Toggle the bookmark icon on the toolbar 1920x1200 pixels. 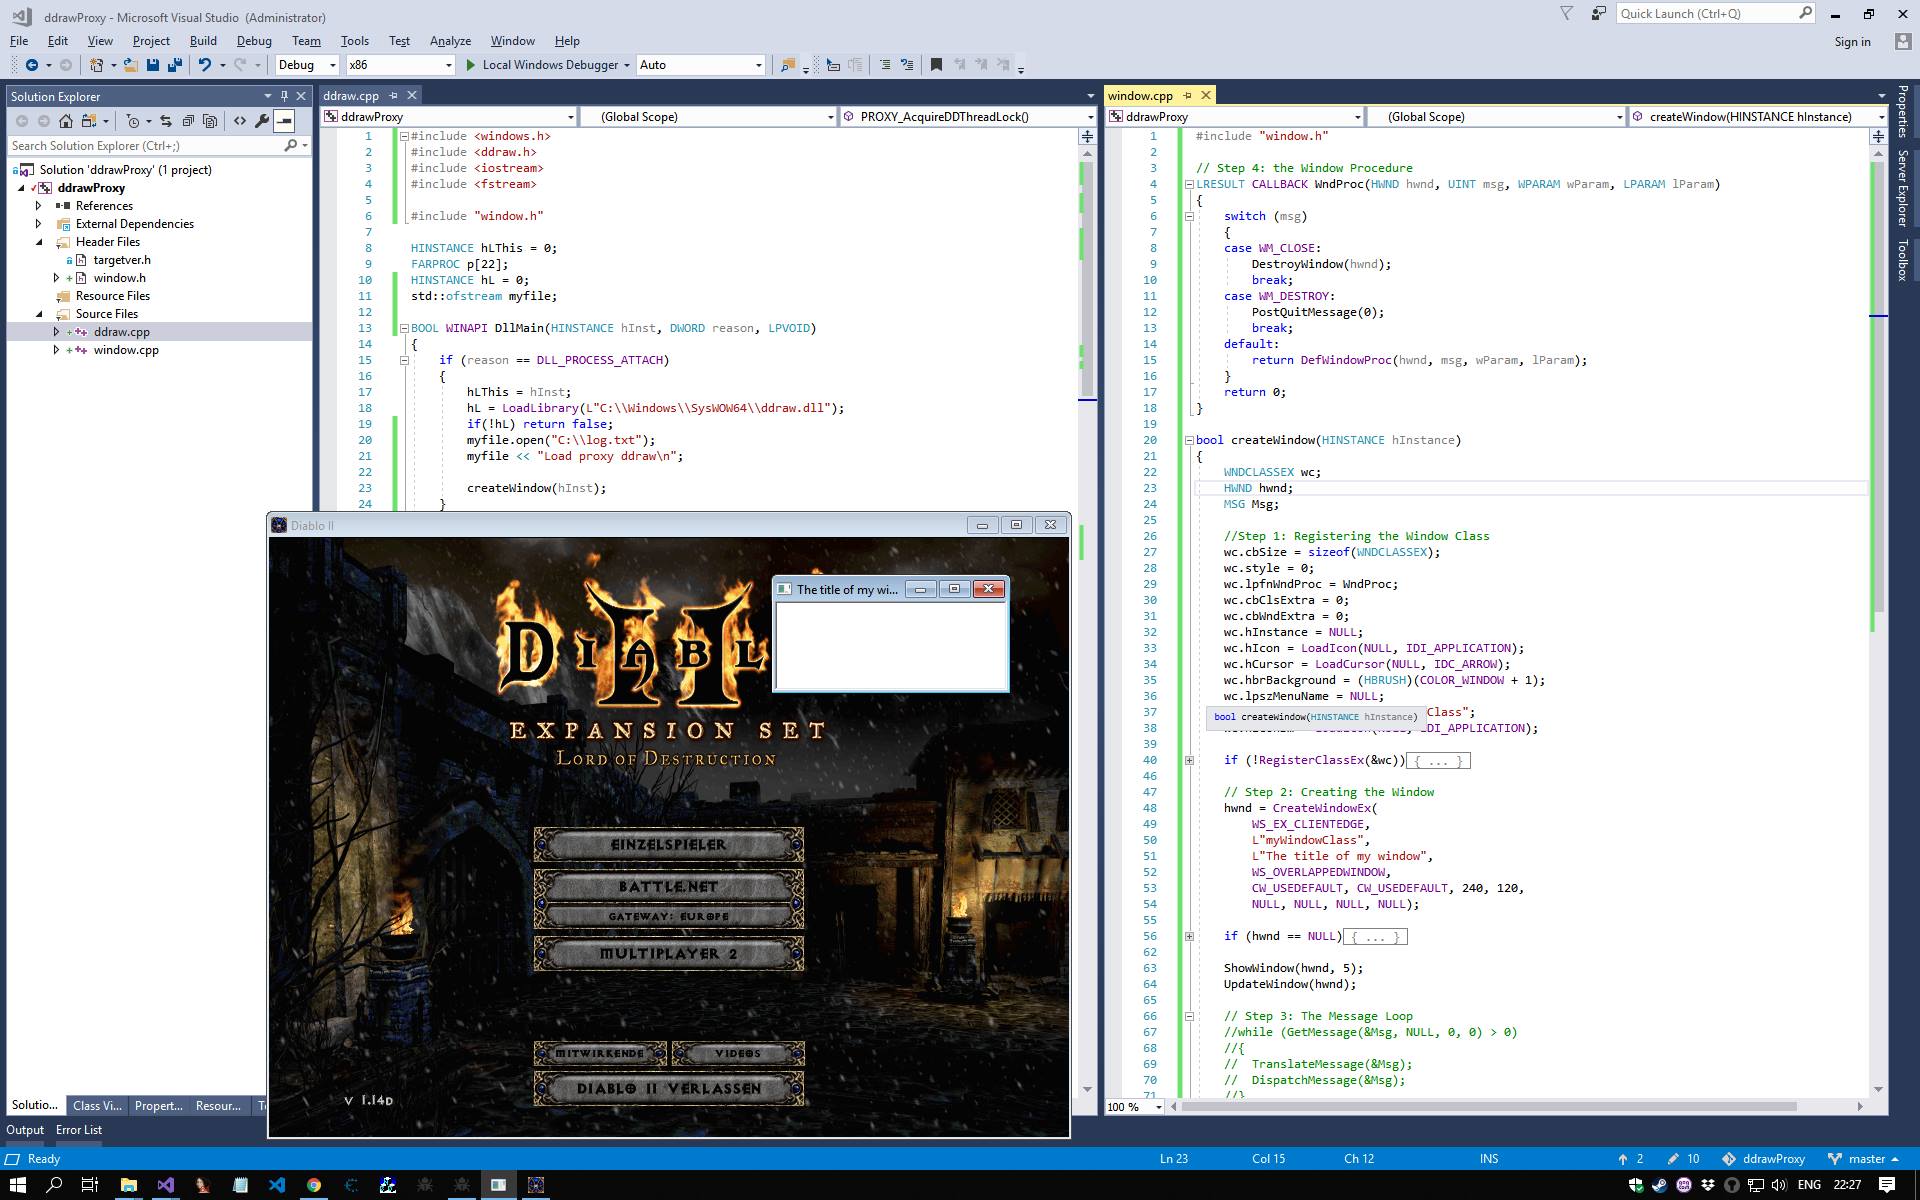(935, 65)
